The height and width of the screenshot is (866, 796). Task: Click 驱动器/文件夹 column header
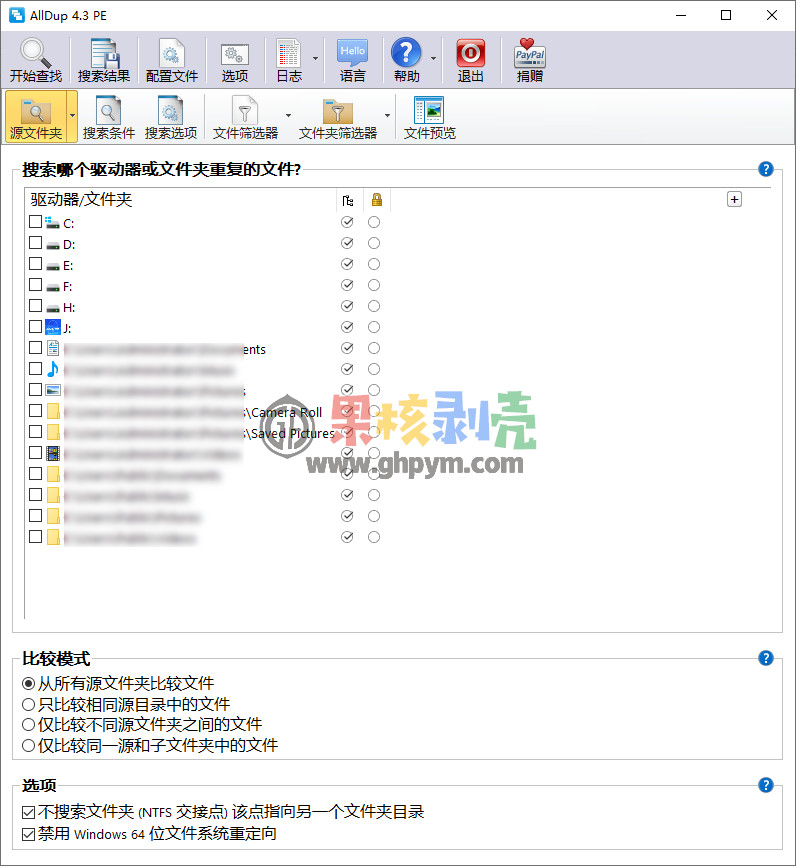(x=81, y=200)
